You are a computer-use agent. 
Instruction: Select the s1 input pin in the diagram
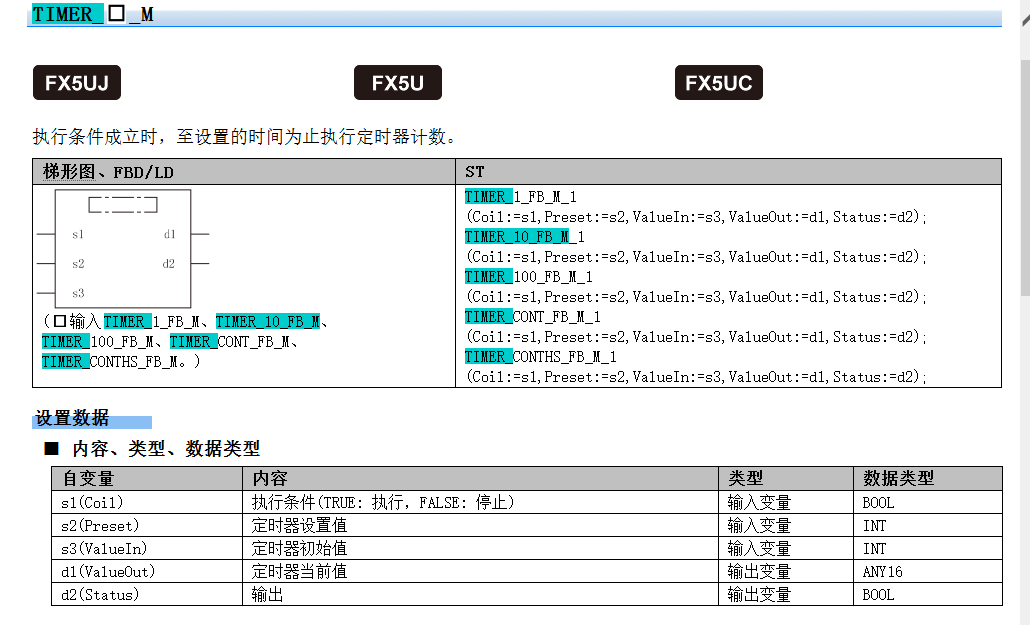click(x=78, y=234)
